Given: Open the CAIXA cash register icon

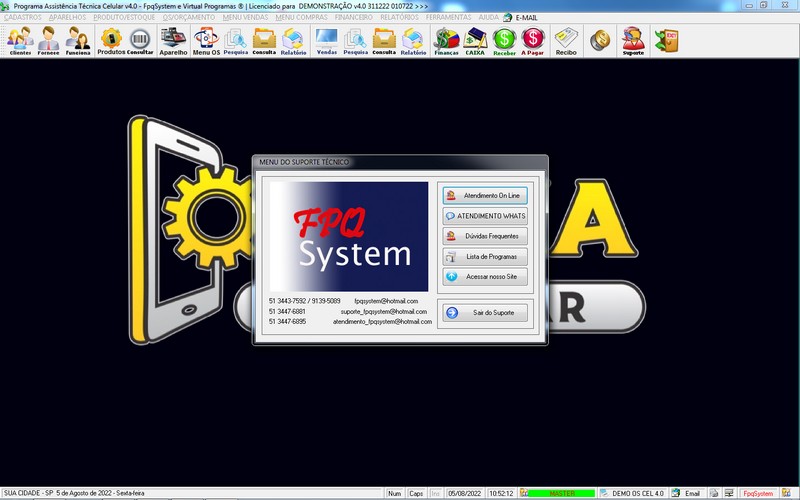Looking at the screenshot, I should point(475,40).
